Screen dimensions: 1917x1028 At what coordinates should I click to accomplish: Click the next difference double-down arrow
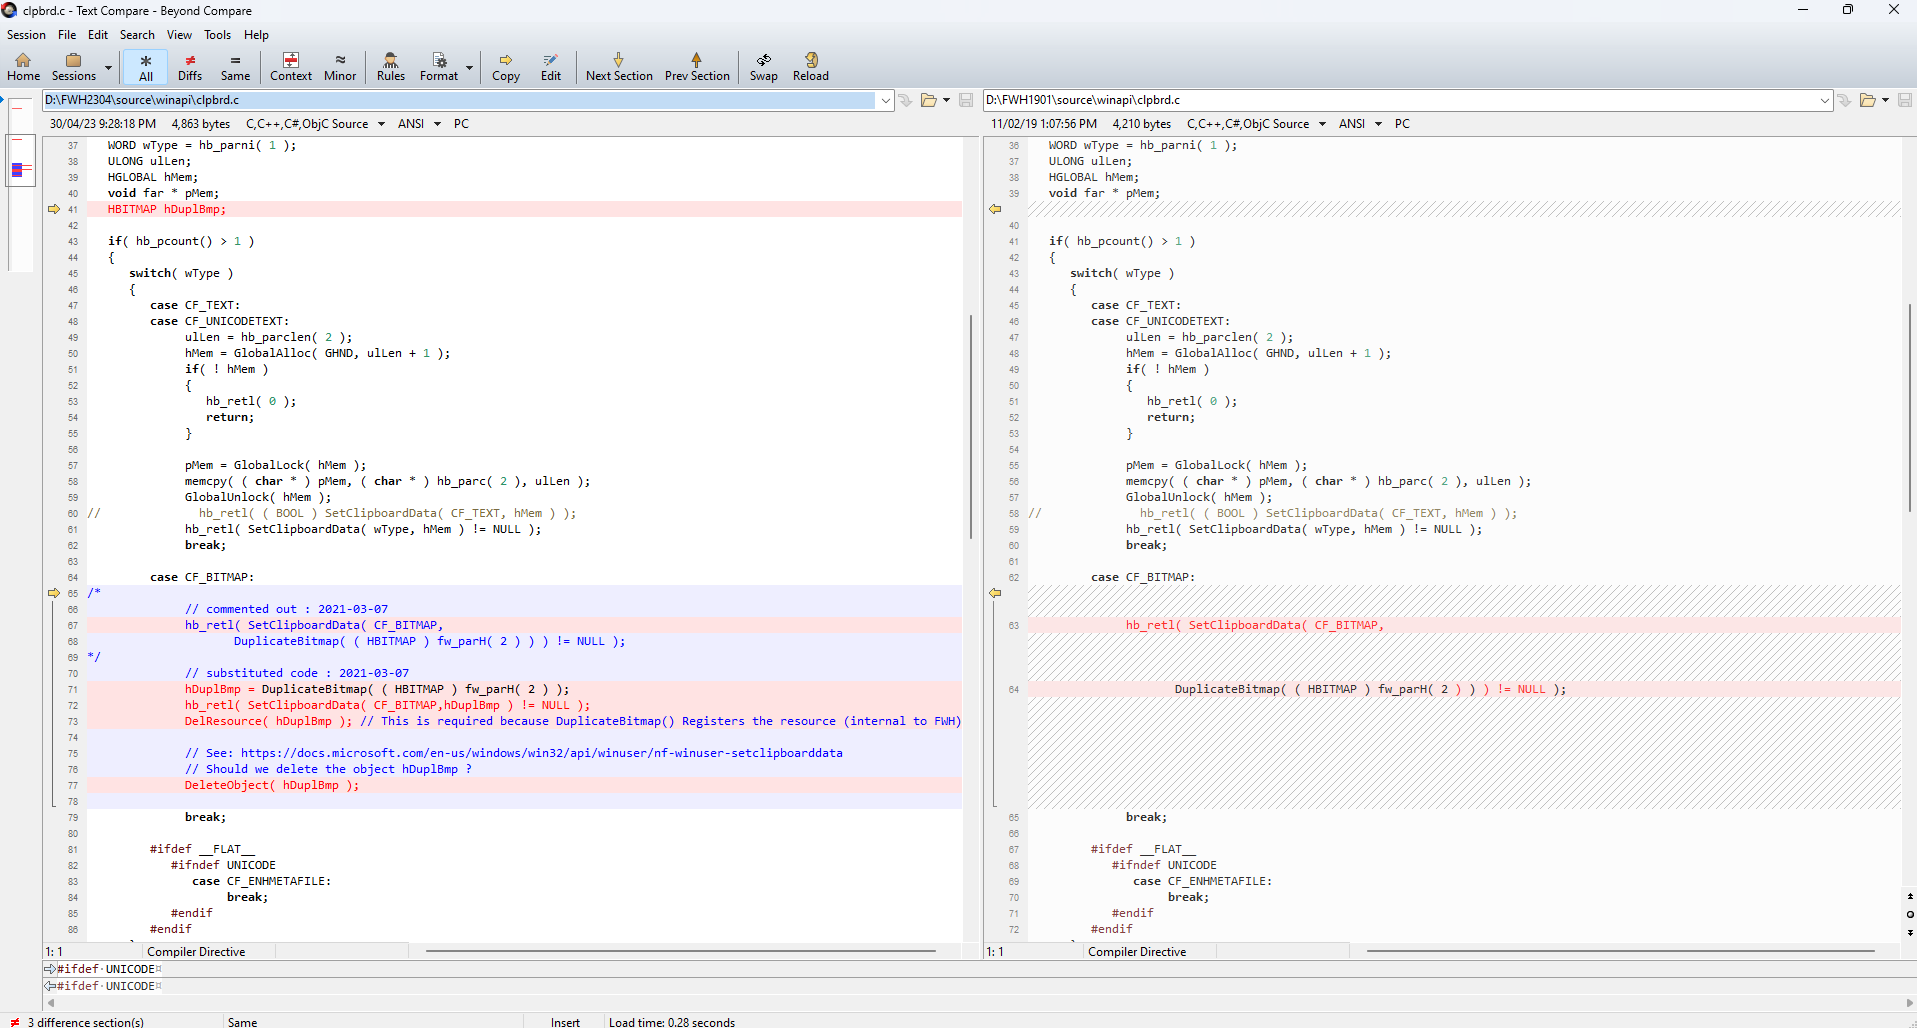point(1910,932)
